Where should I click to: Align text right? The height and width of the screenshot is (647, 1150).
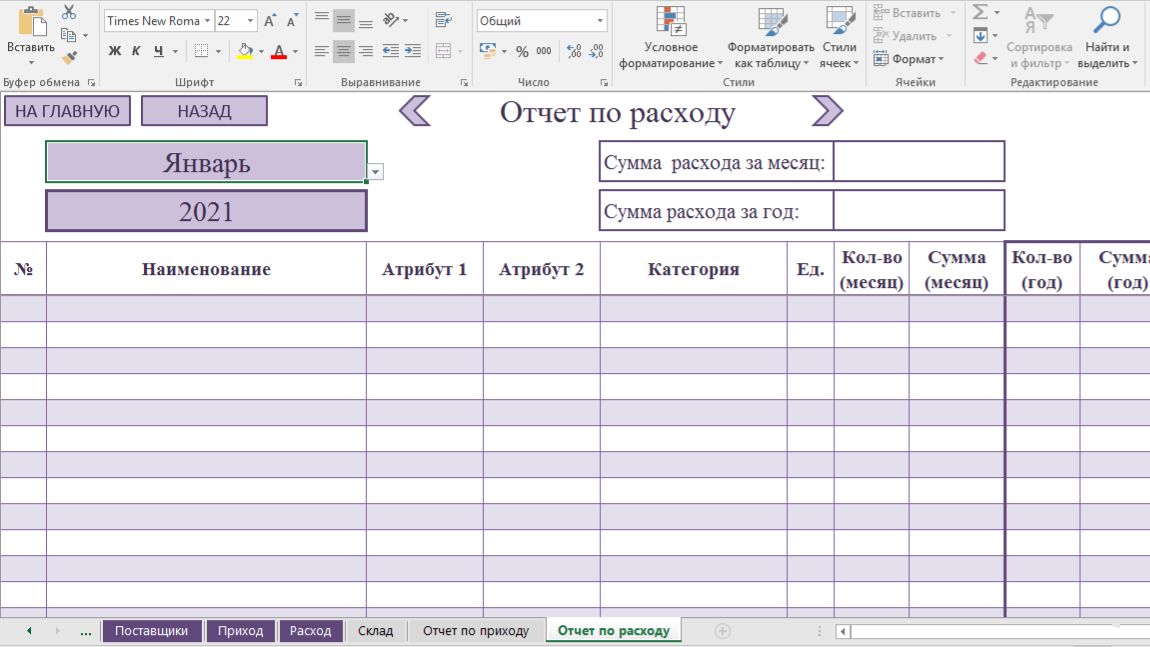click(365, 51)
